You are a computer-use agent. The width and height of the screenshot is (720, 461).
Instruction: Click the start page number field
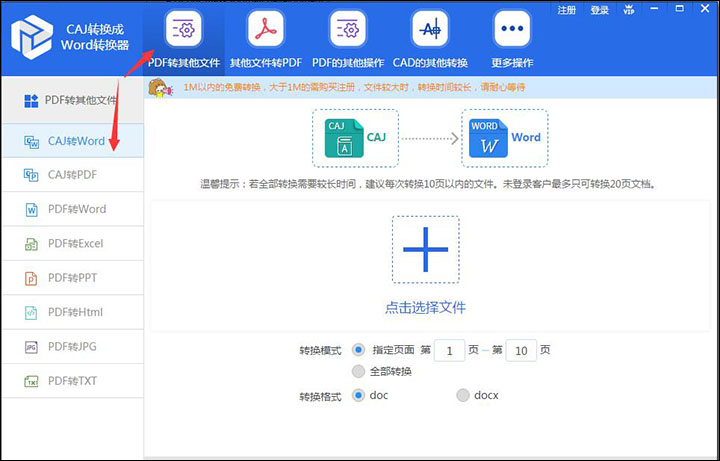pyautogui.click(x=450, y=351)
